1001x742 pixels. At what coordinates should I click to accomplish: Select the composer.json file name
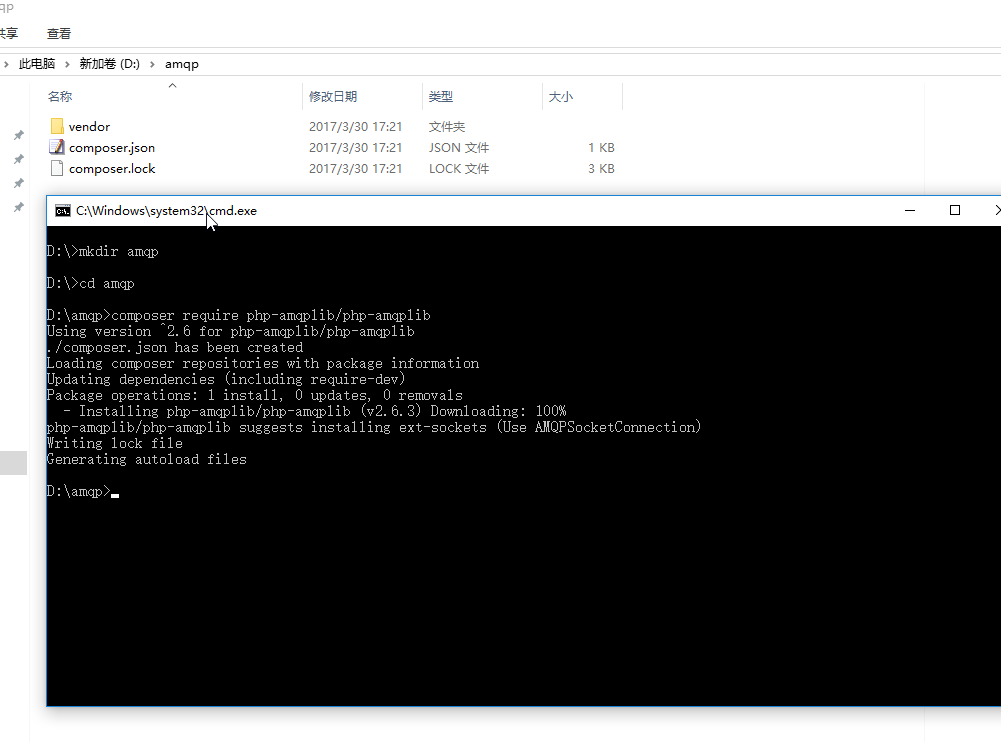coord(112,148)
